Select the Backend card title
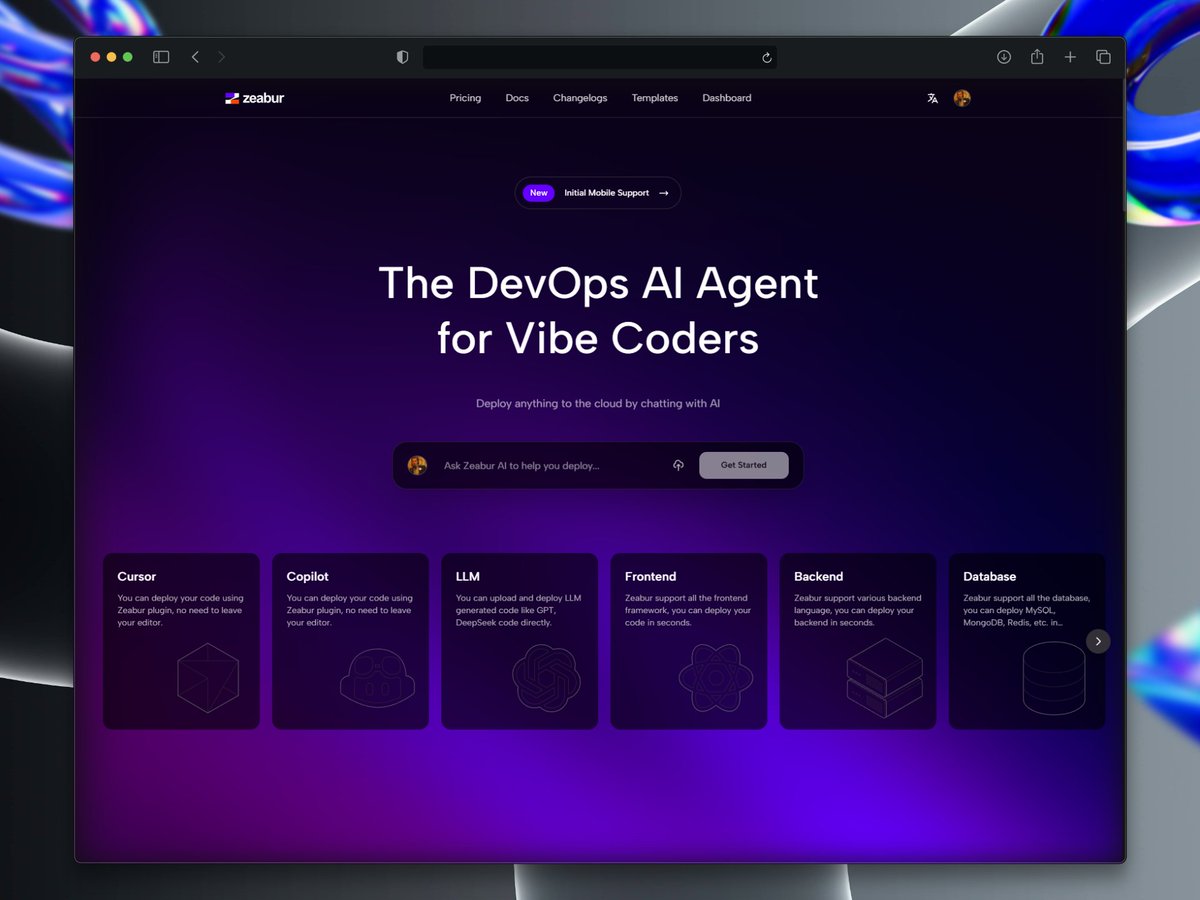This screenshot has width=1200, height=900. click(x=819, y=576)
